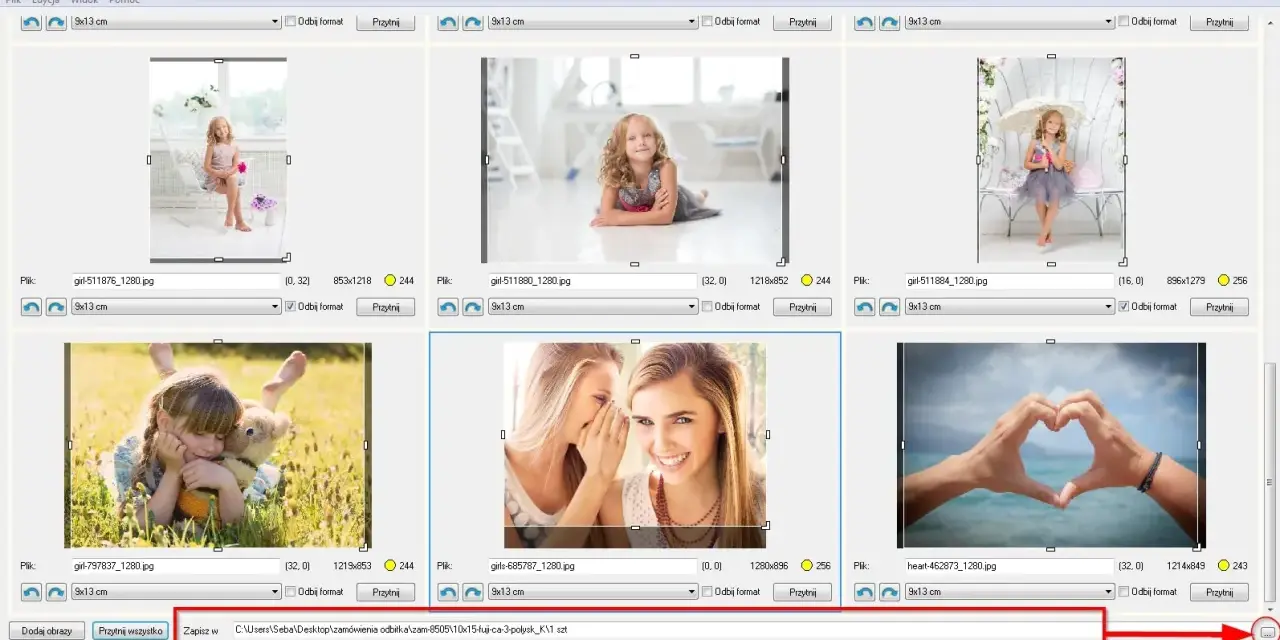Rotate girl-511880_1280.jpg to the right
This screenshot has width=1280, height=640.
[x=473, y=307]
